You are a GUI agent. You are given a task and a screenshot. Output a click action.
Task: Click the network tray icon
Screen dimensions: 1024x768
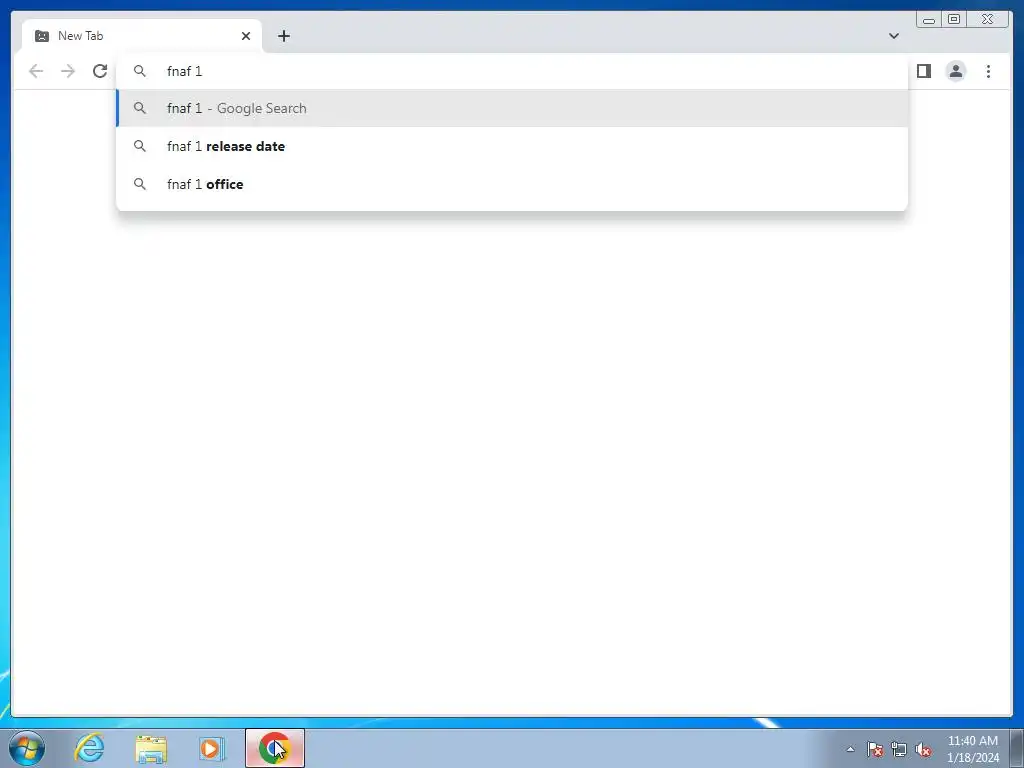[x=899, y=749]
